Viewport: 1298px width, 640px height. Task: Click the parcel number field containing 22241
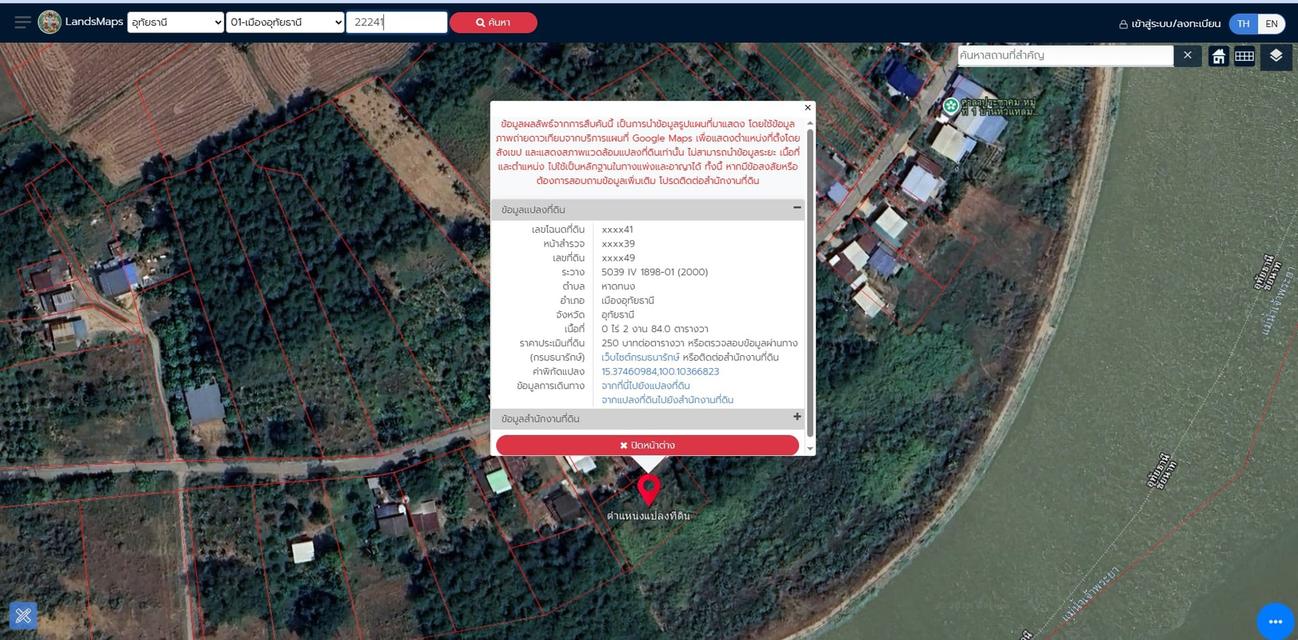coord(396,22)
